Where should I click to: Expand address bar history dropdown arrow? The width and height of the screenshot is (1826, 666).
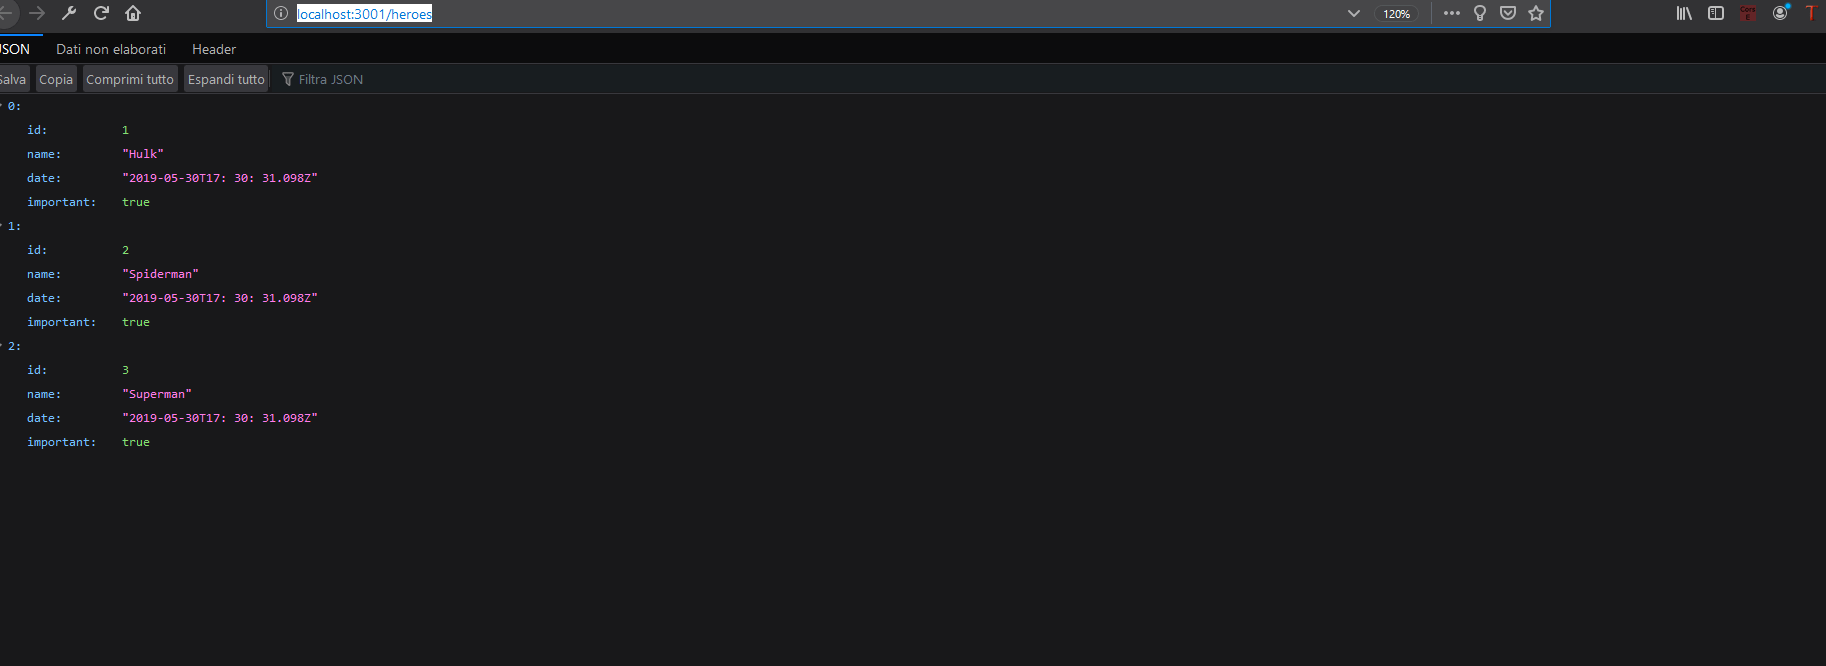pos(1353,13)
